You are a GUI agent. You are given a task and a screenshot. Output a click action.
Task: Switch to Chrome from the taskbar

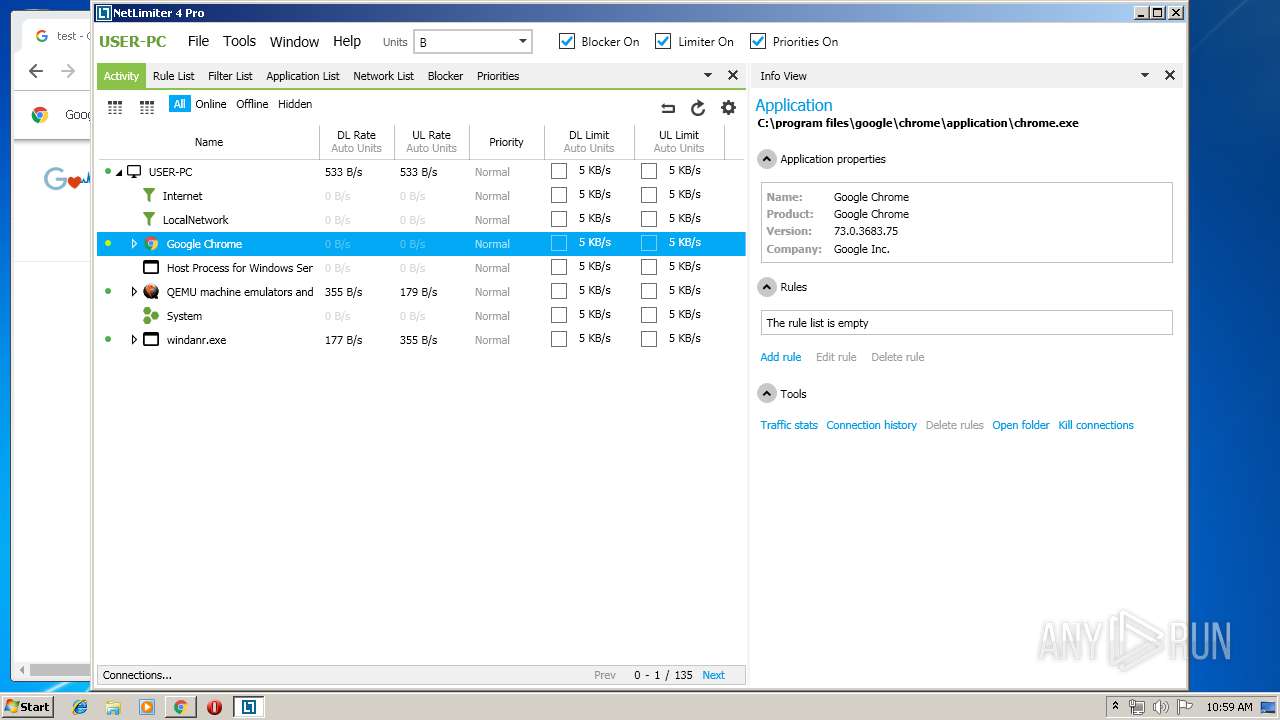(x=180, y=707)
